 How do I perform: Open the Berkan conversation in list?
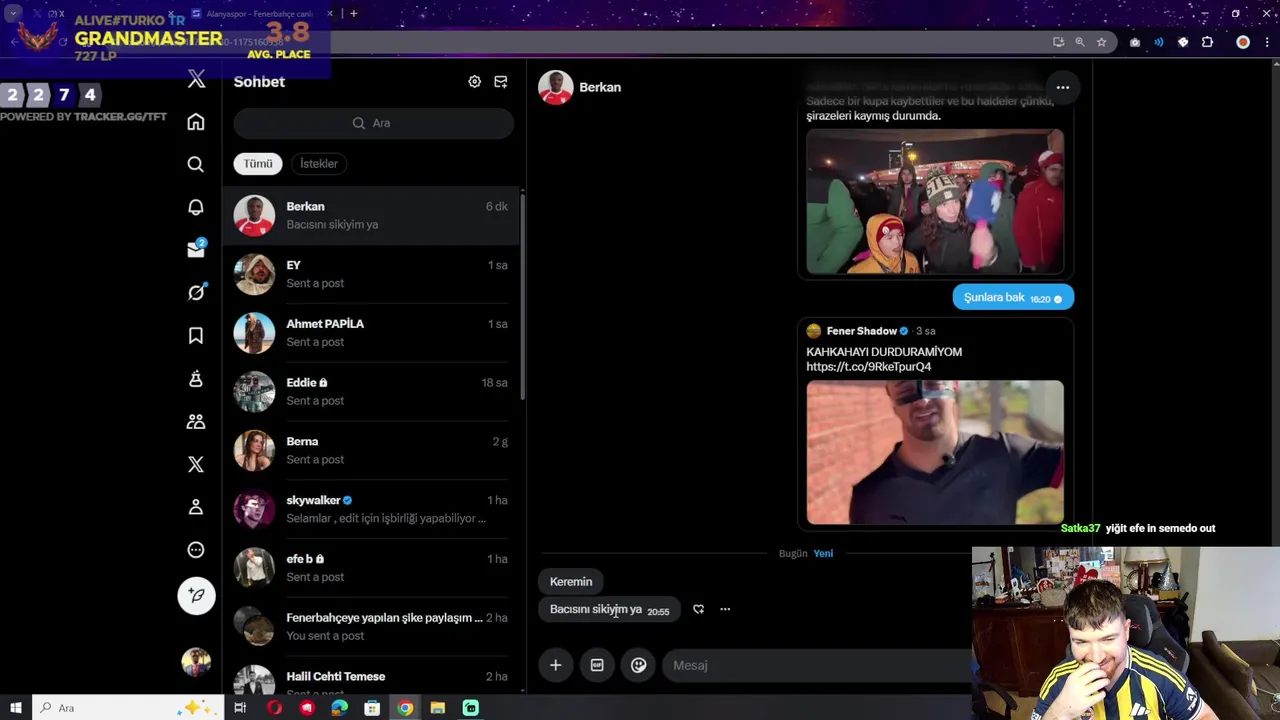371,215
